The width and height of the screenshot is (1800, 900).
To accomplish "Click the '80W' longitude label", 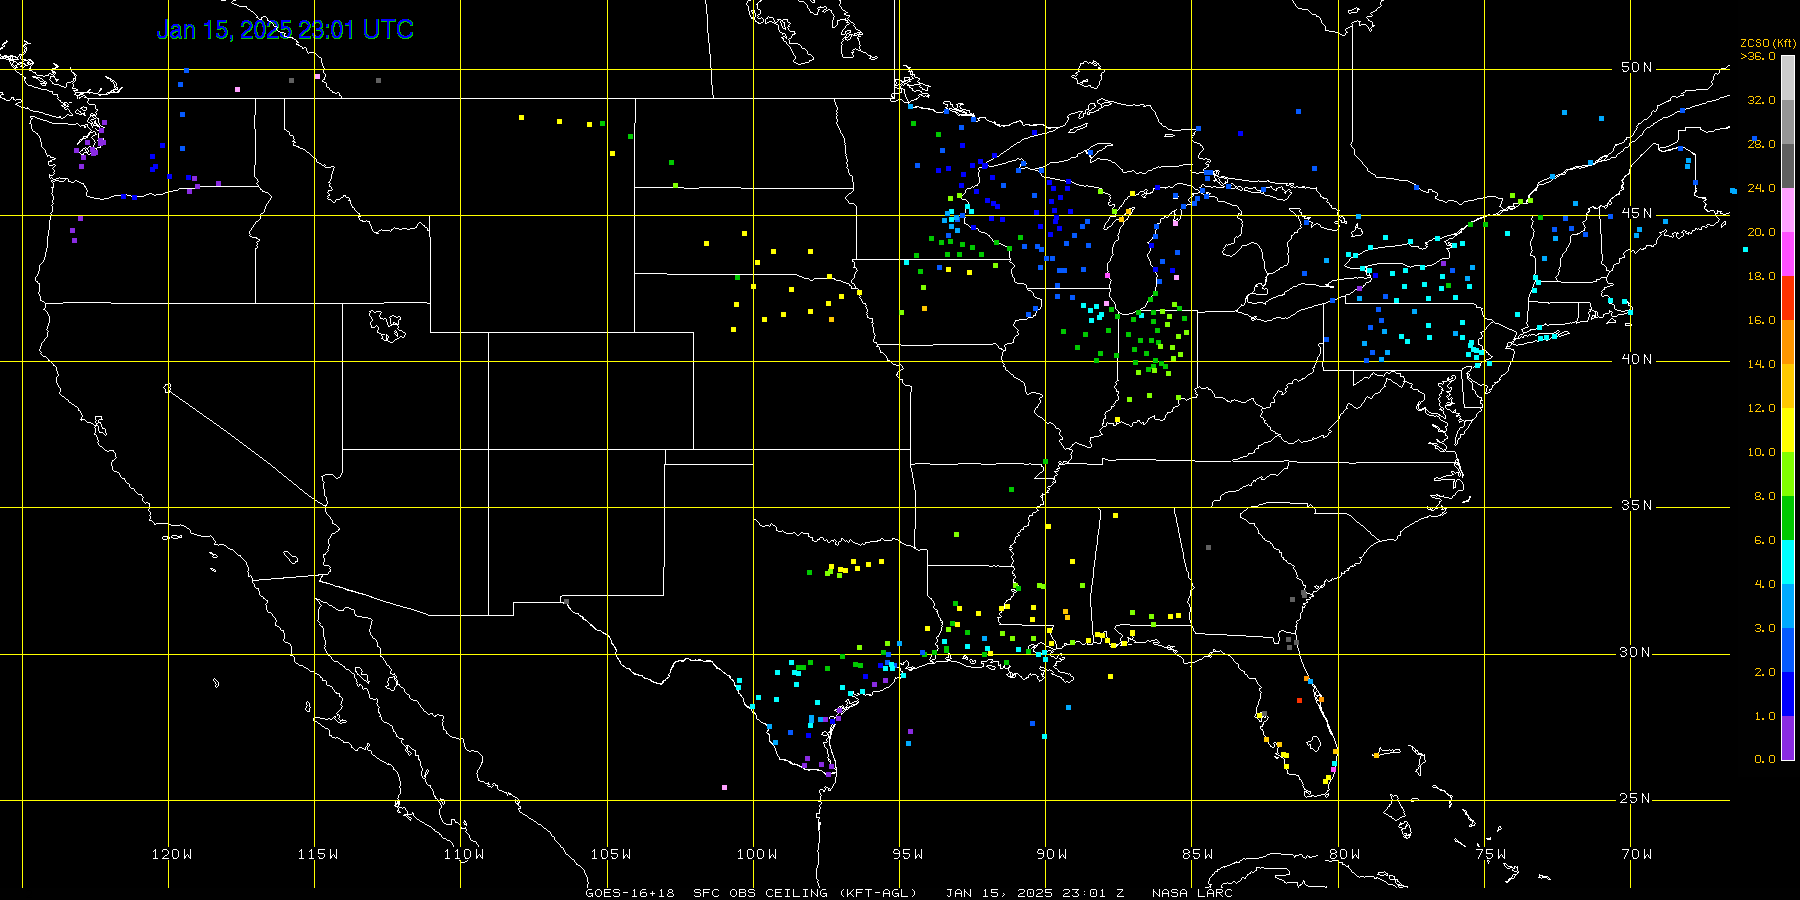I will (1345, 854).
